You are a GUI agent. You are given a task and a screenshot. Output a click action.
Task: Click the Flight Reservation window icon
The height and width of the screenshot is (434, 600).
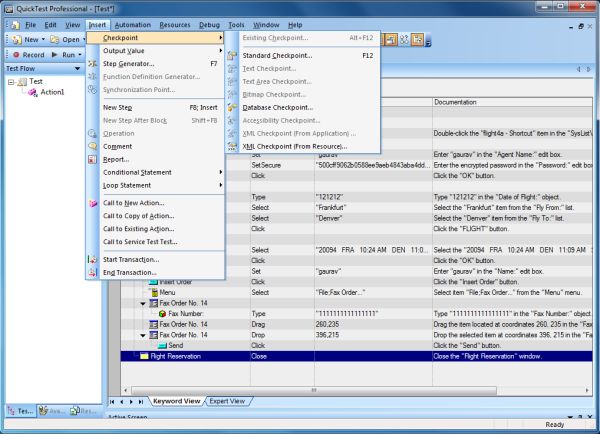(144, 356)
